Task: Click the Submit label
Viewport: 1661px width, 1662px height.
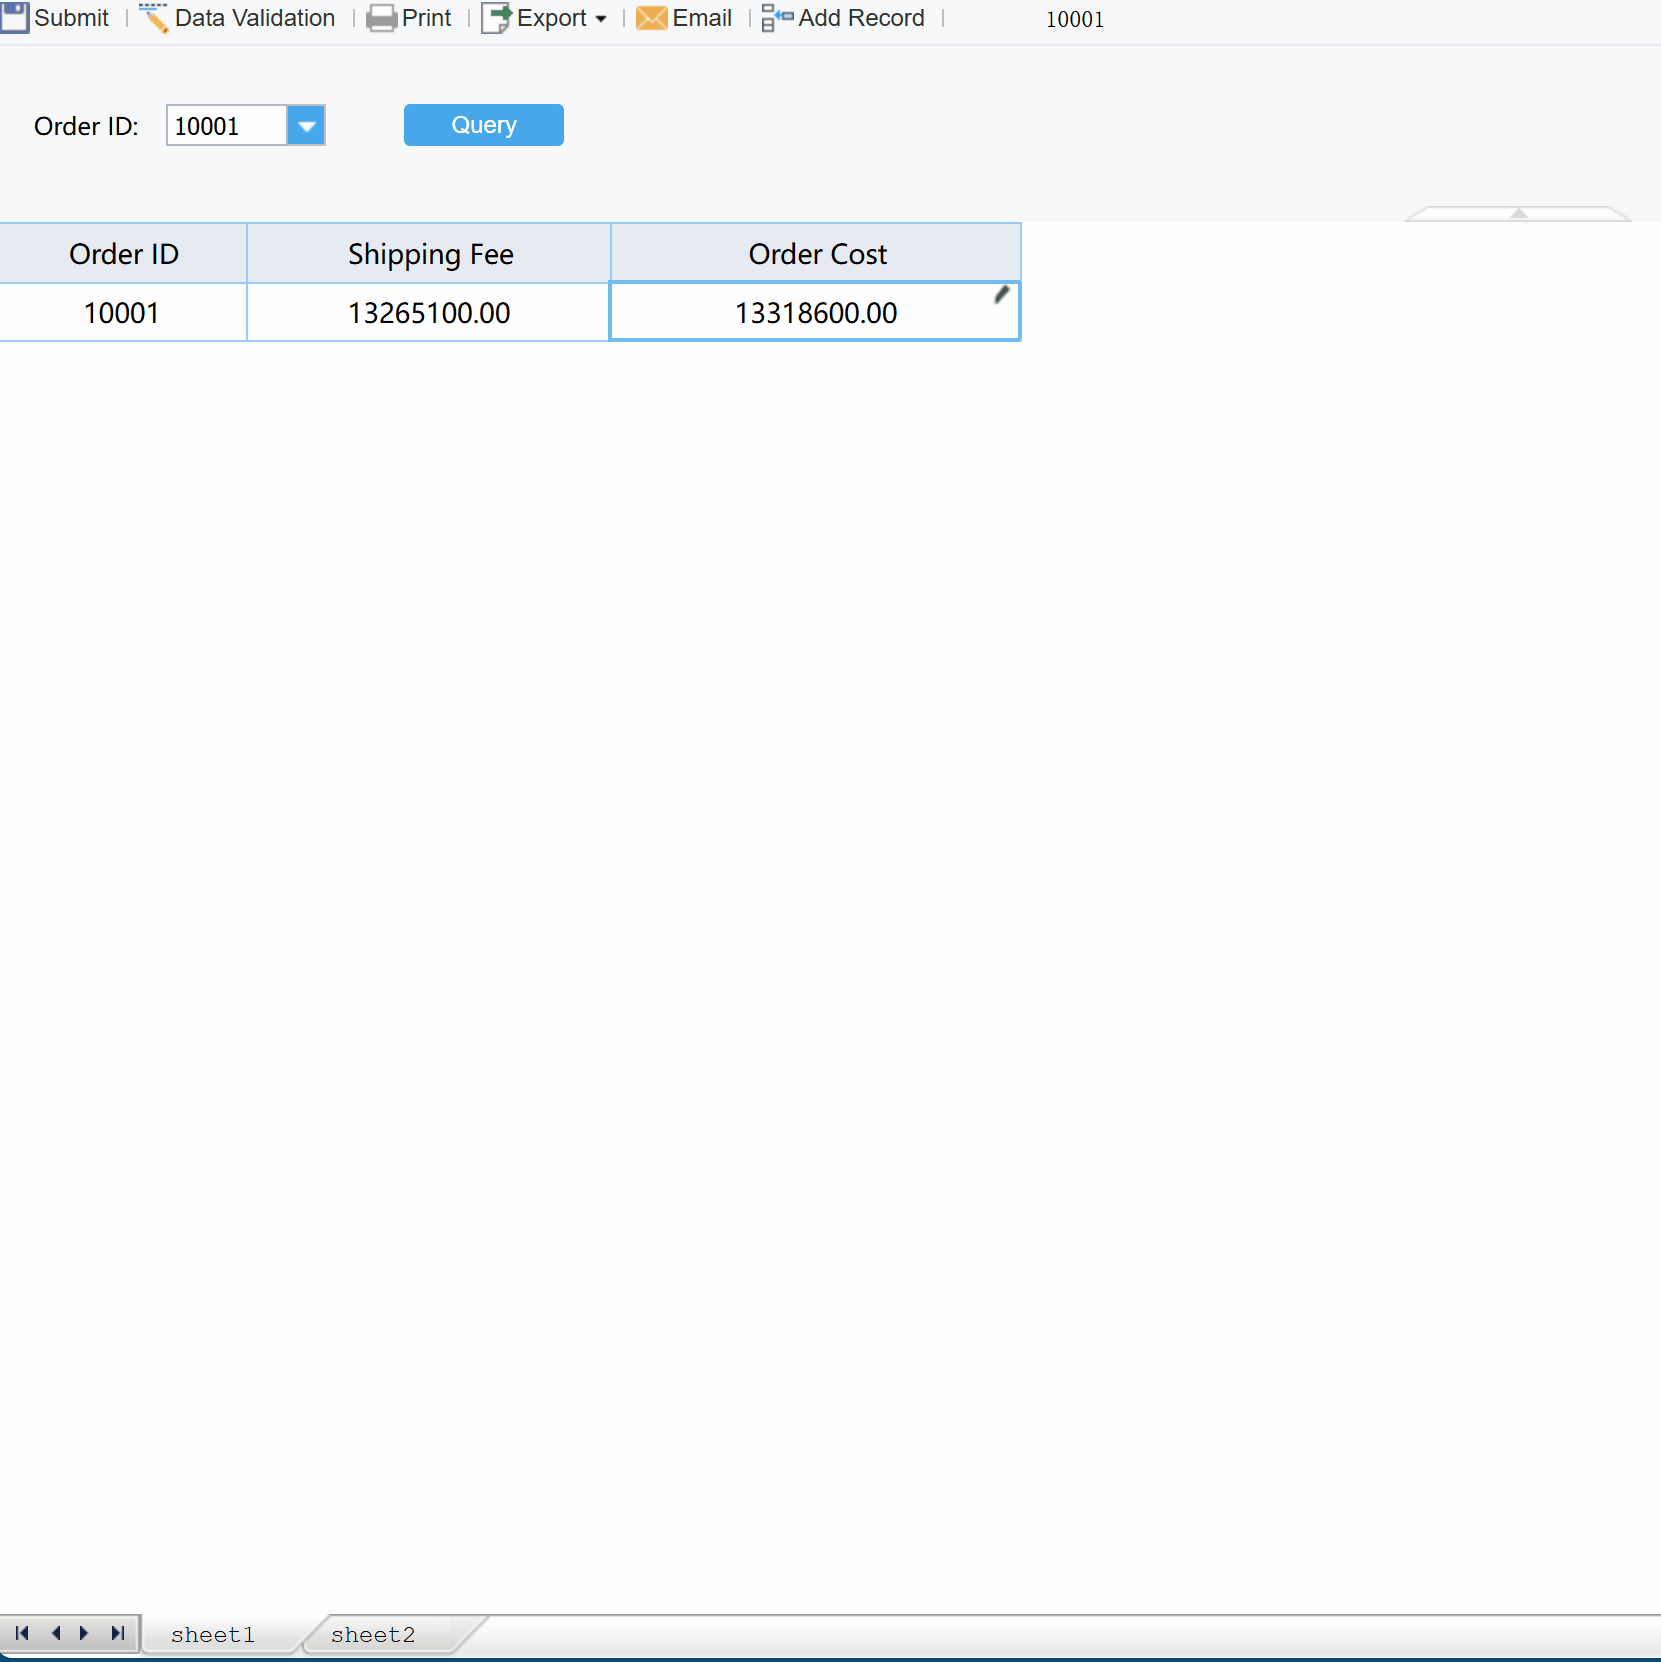Action: pyautogui.click(x=70, y=17)
